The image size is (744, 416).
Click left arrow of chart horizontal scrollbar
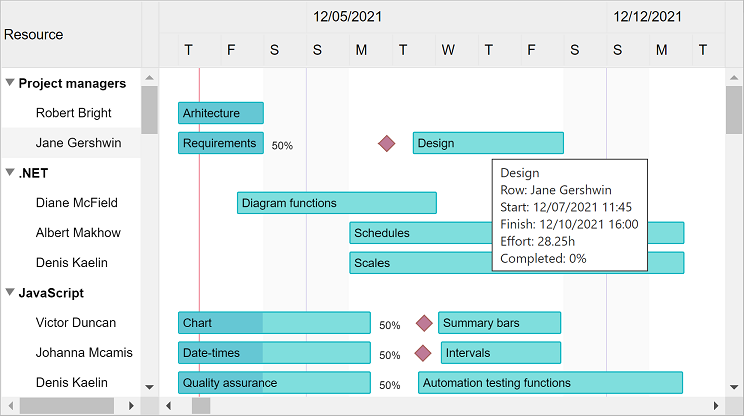pos(169,405)
